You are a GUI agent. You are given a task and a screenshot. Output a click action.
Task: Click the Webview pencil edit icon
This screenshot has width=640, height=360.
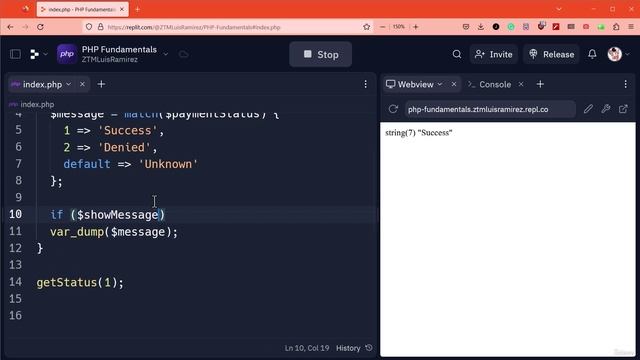(588, 109)
